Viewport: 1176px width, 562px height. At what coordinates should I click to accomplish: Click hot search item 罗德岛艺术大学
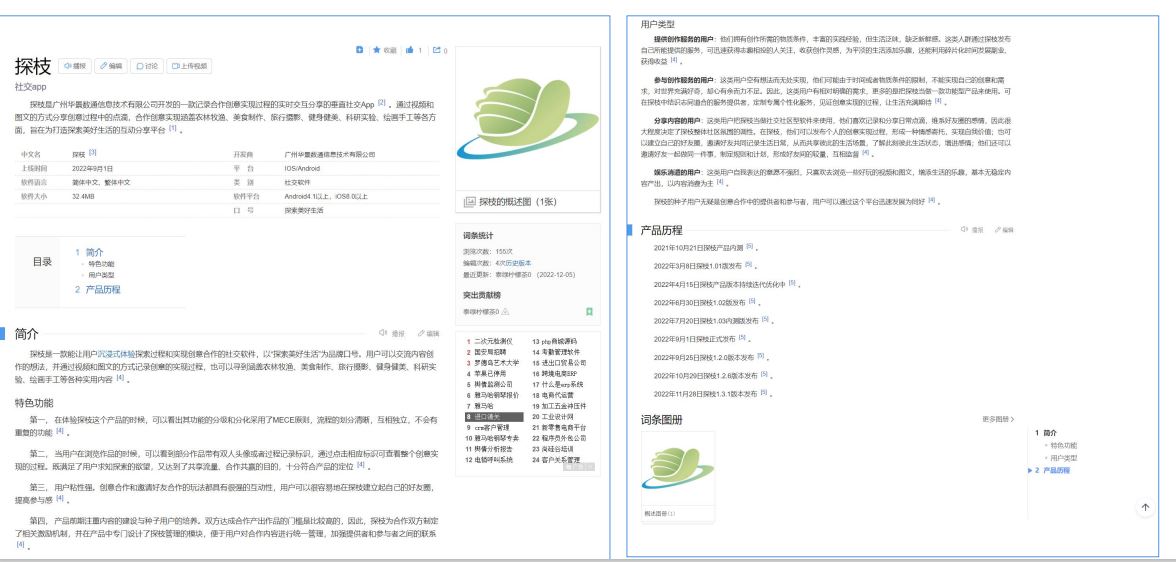point(496,362)
